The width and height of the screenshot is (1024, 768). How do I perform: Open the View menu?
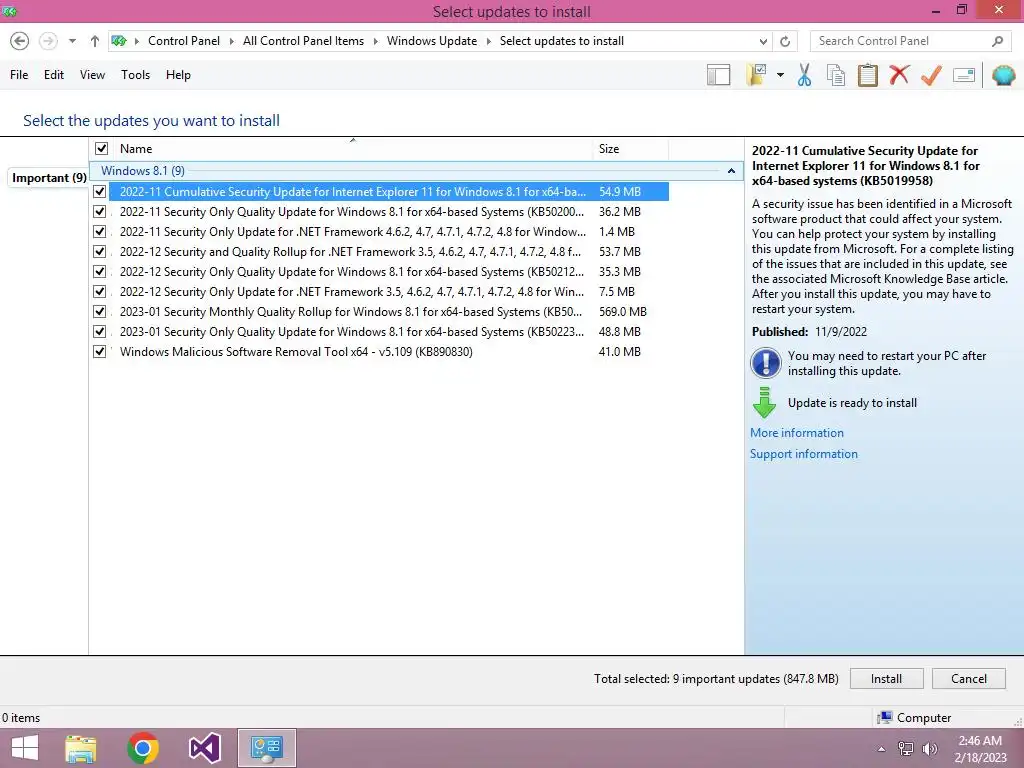click(x=92, y=75)
